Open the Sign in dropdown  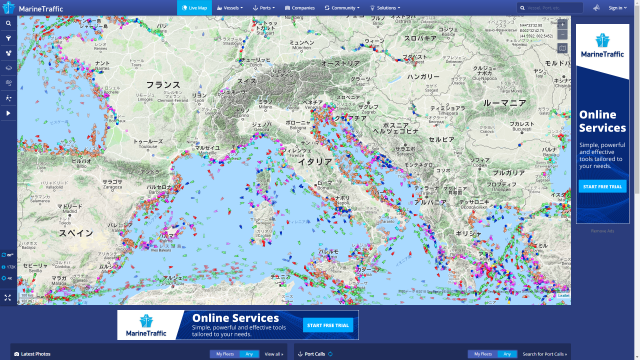618,8
